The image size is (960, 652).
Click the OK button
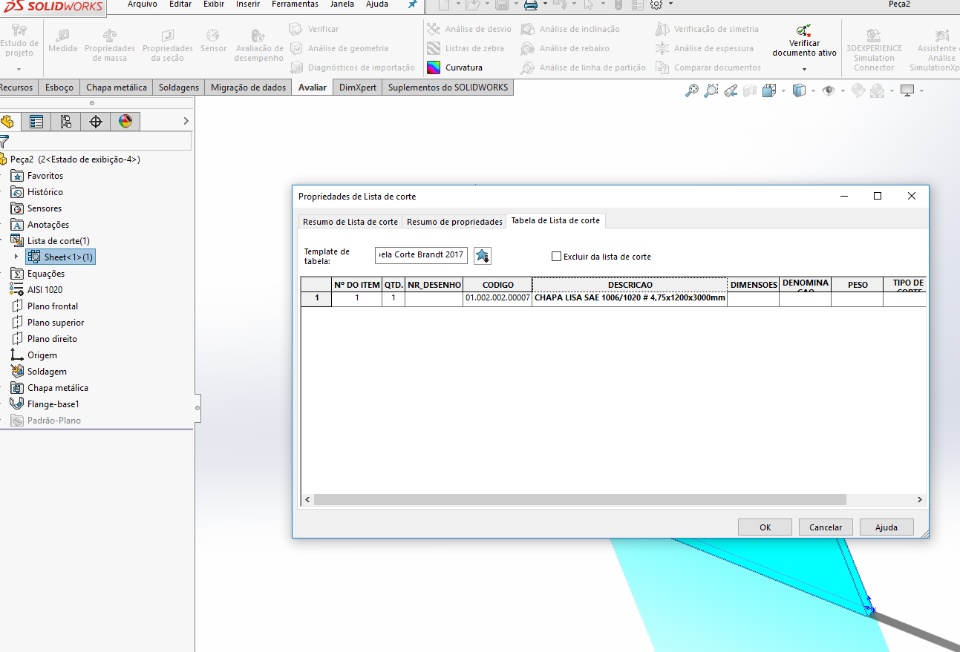(x=765, y=527)
